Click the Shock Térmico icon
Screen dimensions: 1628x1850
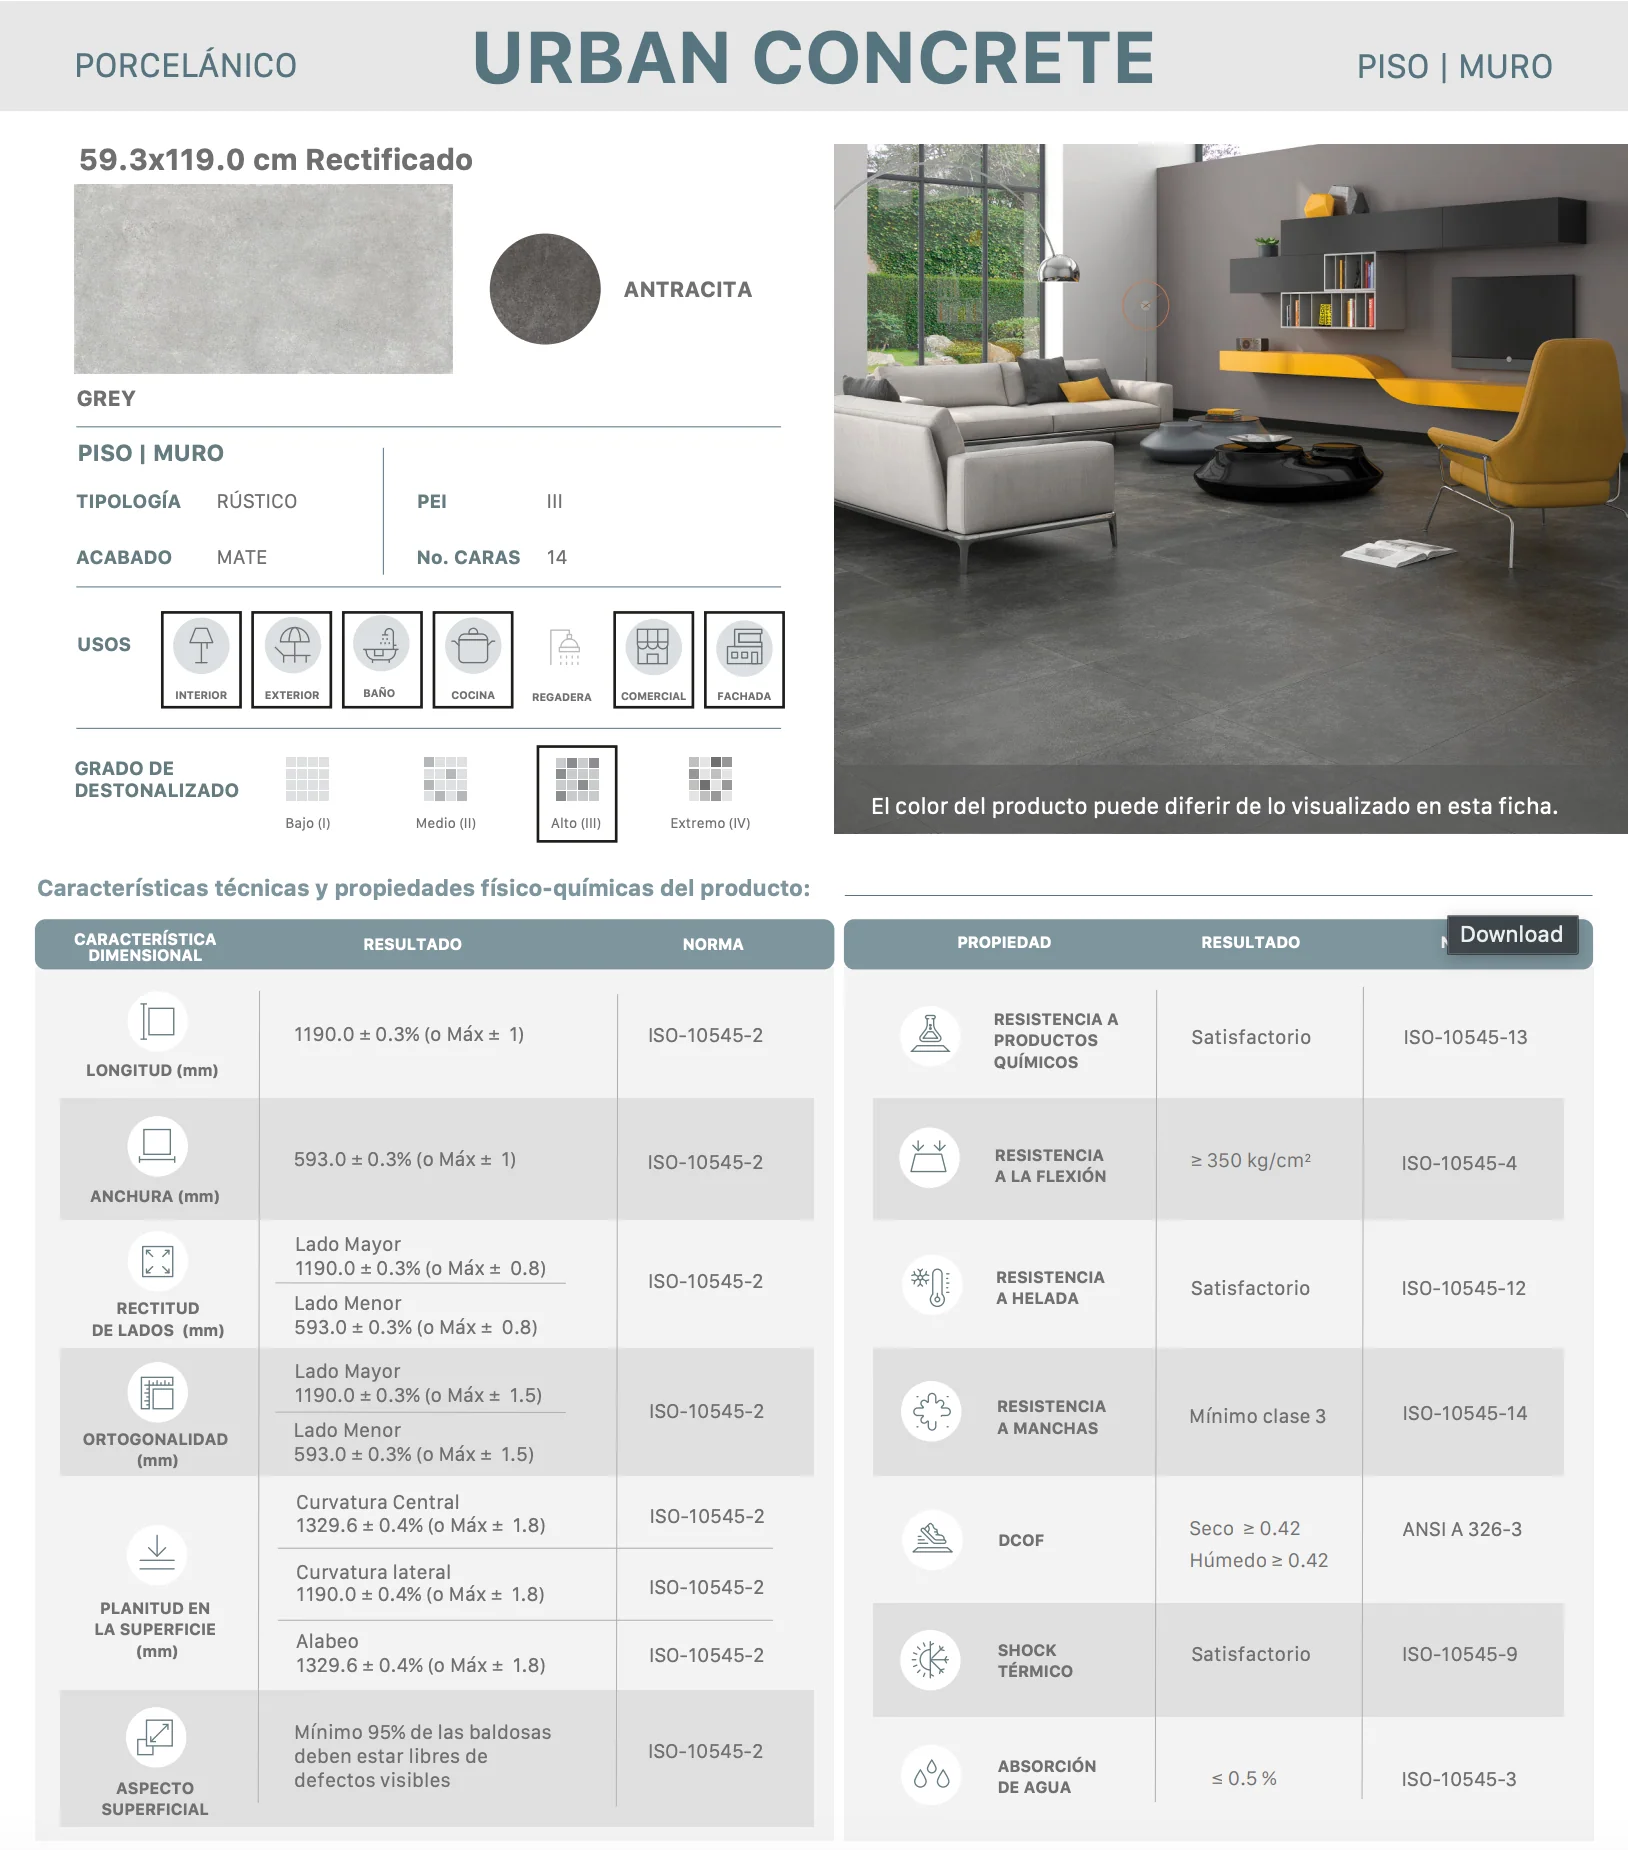tap(931, 1660)
